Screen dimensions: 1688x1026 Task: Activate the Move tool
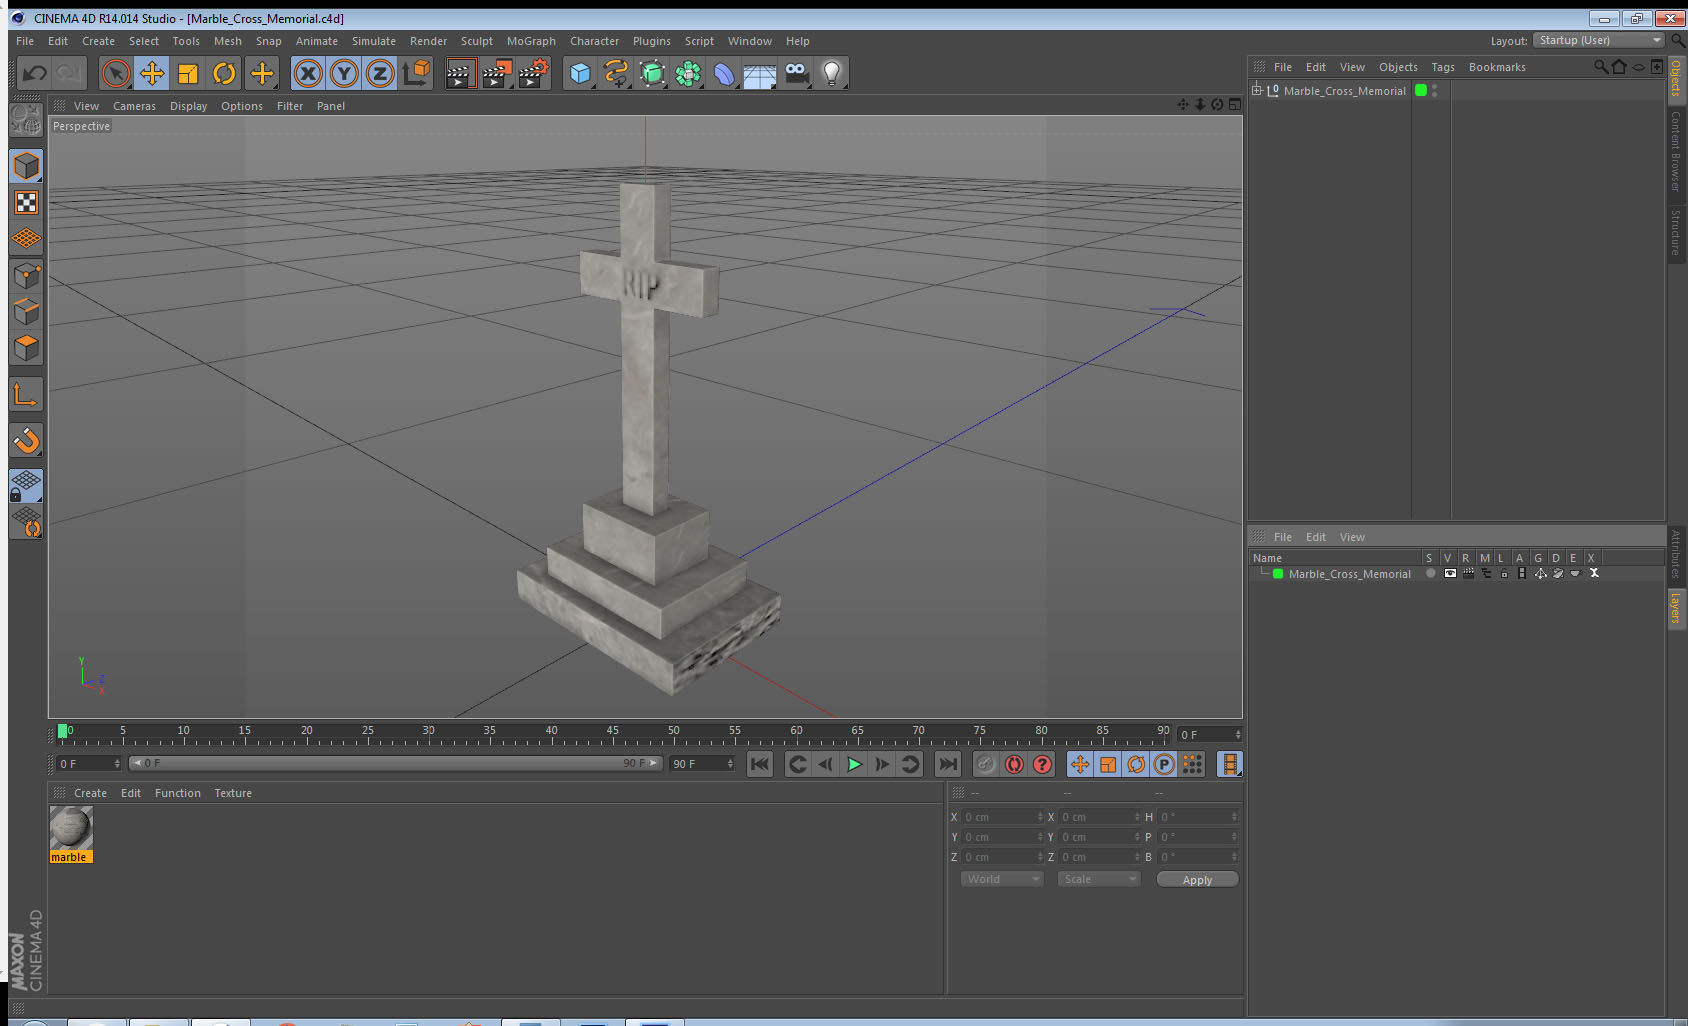coord(152,73)
